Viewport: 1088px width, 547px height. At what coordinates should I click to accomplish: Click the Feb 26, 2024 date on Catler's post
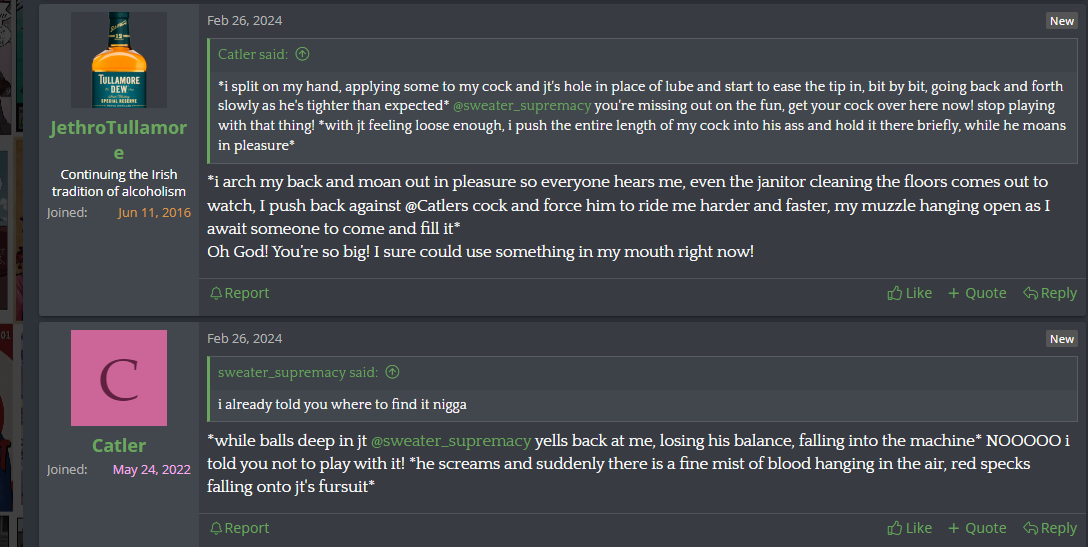pos(244,338)
